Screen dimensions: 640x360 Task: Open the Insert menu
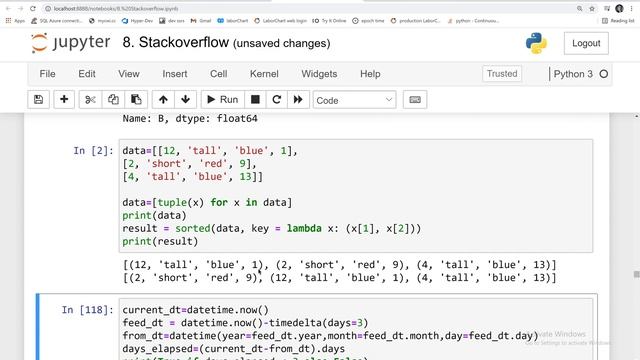(175, 74)
